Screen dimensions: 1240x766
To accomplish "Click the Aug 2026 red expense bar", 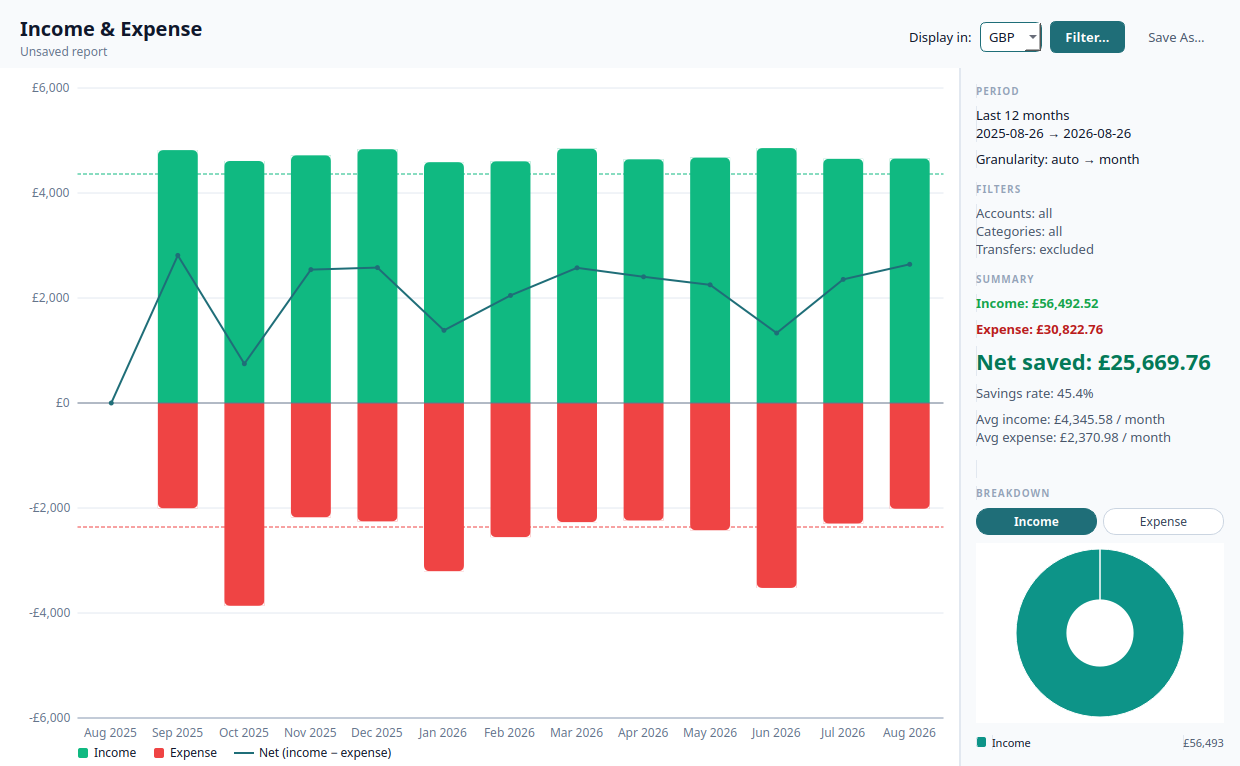I will coord(910,456).
